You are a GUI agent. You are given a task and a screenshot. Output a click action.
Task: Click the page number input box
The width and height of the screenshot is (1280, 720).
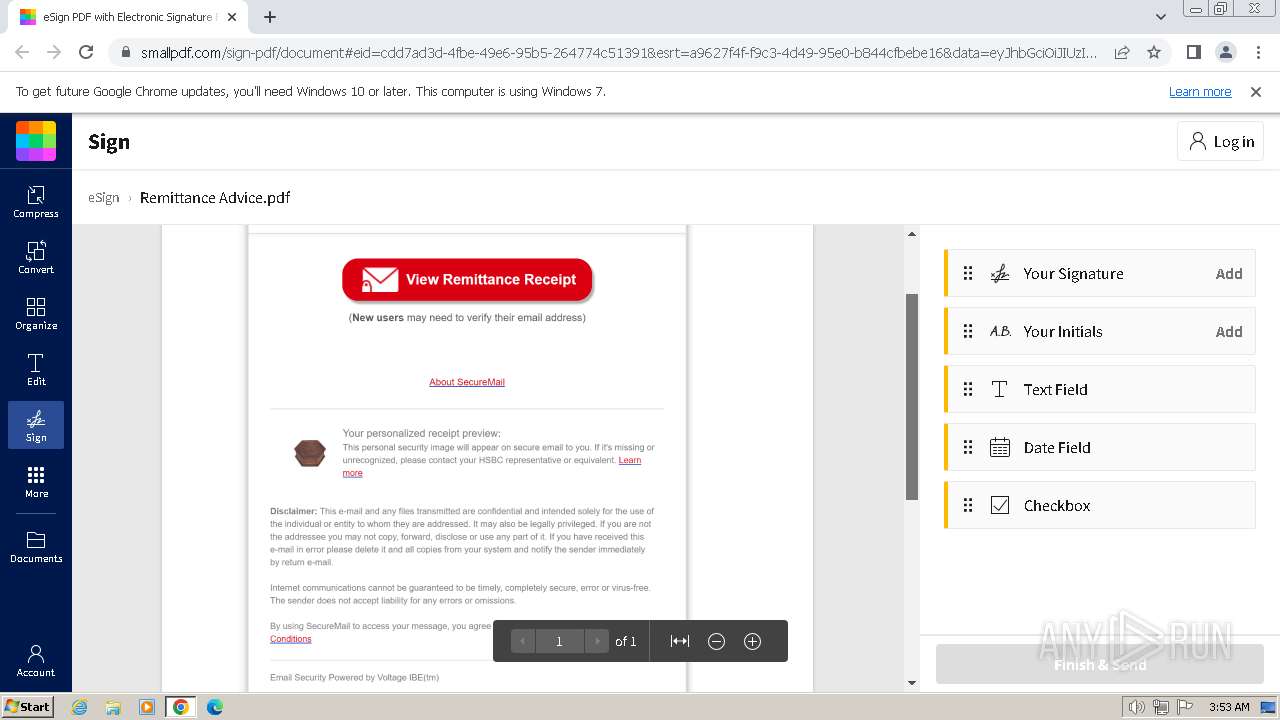tap(559, 641)
